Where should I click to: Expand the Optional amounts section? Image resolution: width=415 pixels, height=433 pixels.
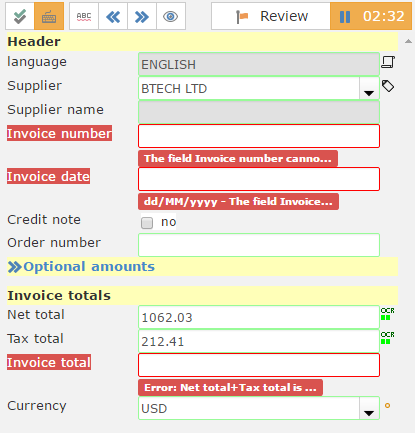coord(81,267)
